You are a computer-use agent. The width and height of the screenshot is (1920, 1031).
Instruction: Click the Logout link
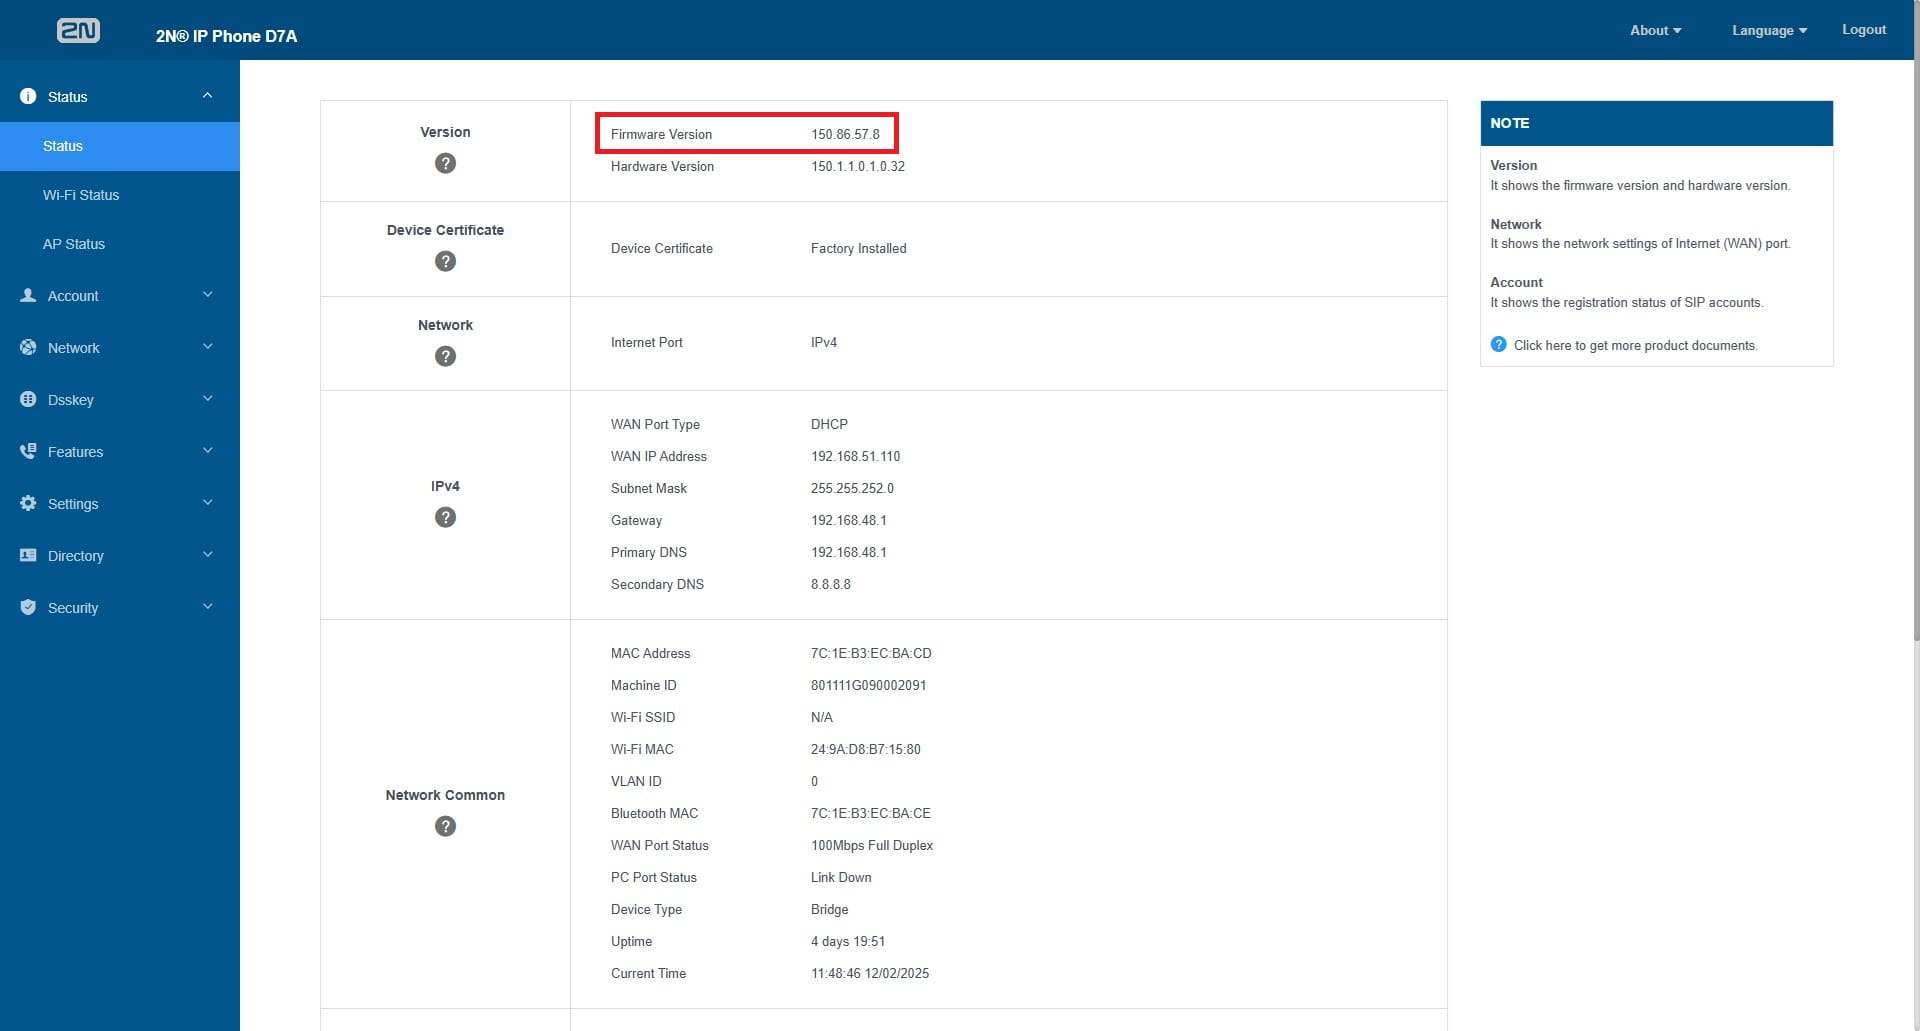pyautogui.click(x=1864, y=29)
